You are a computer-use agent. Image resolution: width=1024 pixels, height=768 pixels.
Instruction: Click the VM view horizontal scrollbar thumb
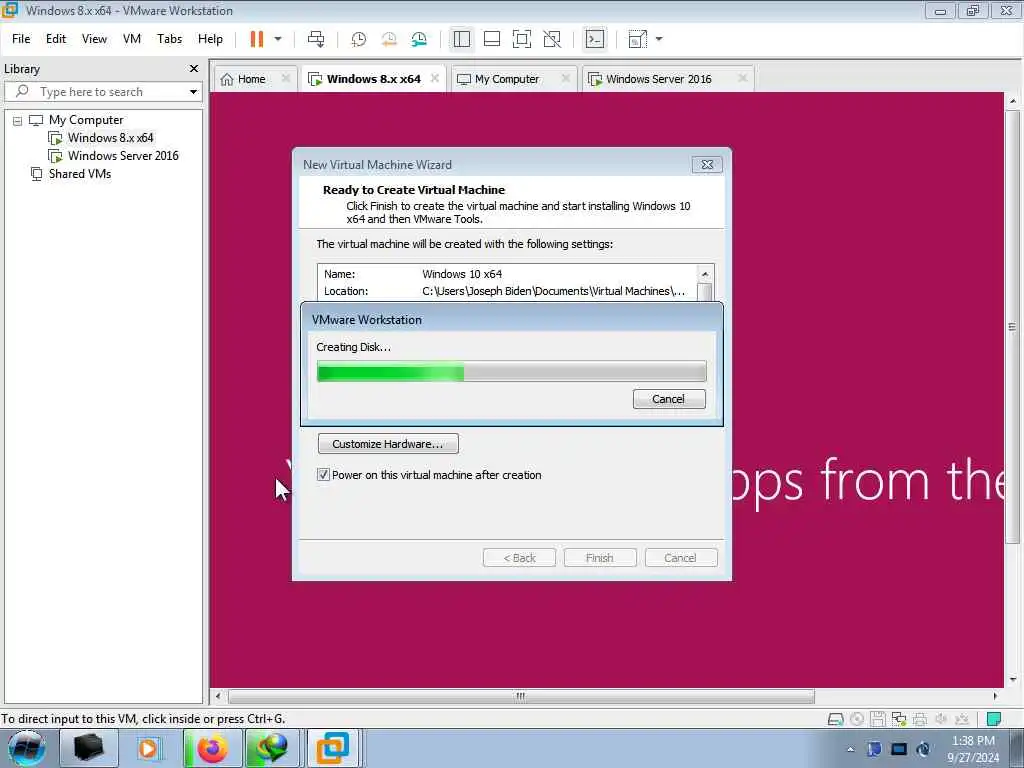tap(520, 696)
